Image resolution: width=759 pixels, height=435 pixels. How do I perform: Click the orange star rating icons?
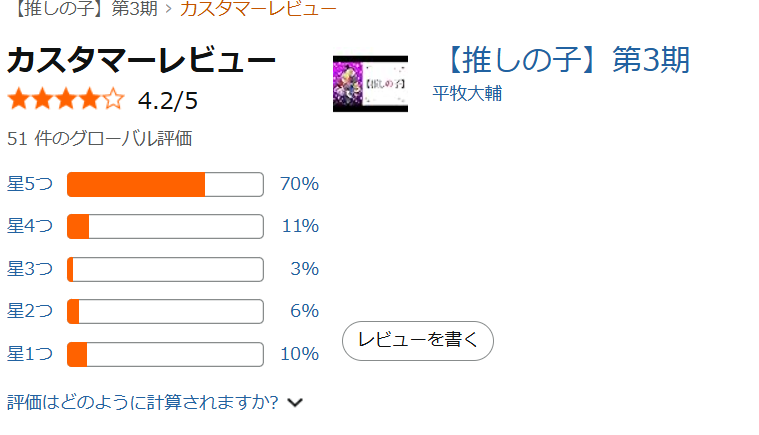click(66, 100)
